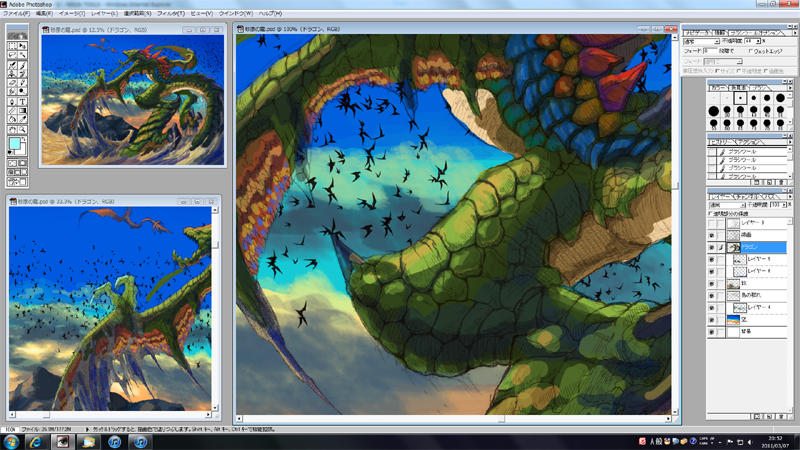Select the Airbrush tool

(12, 65)
